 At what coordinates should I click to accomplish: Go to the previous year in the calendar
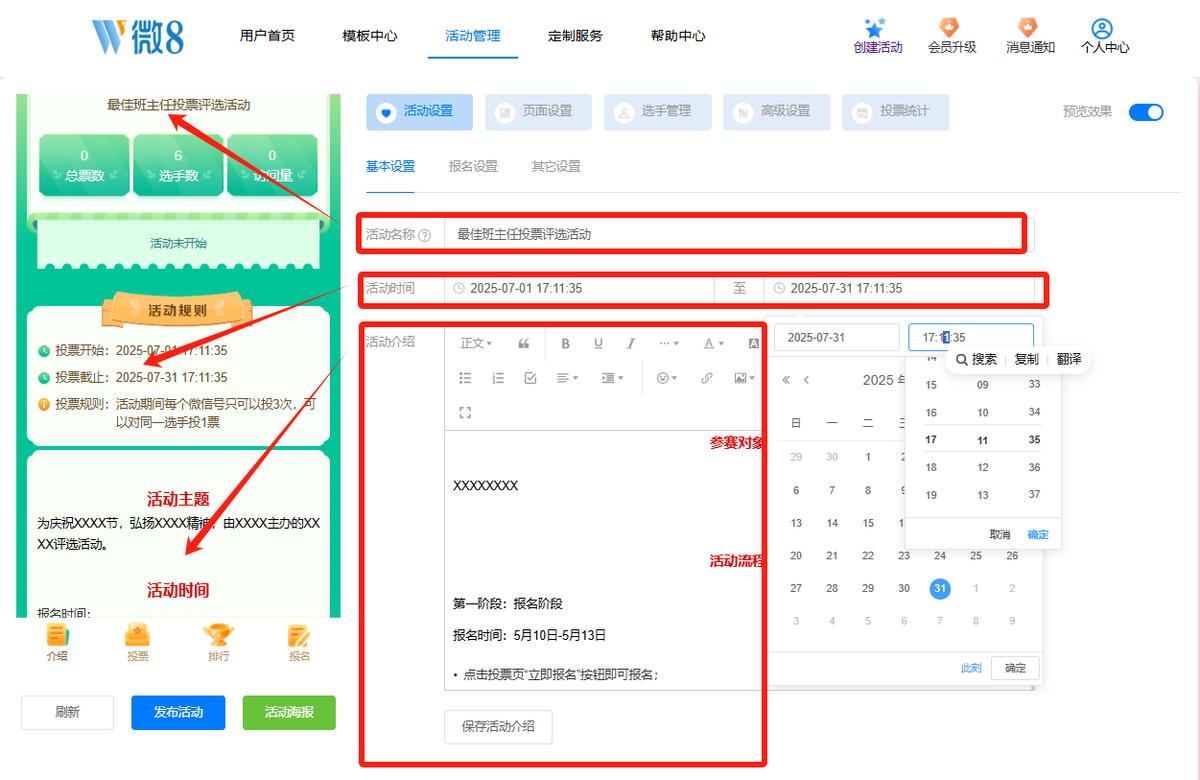pos(786,380)
